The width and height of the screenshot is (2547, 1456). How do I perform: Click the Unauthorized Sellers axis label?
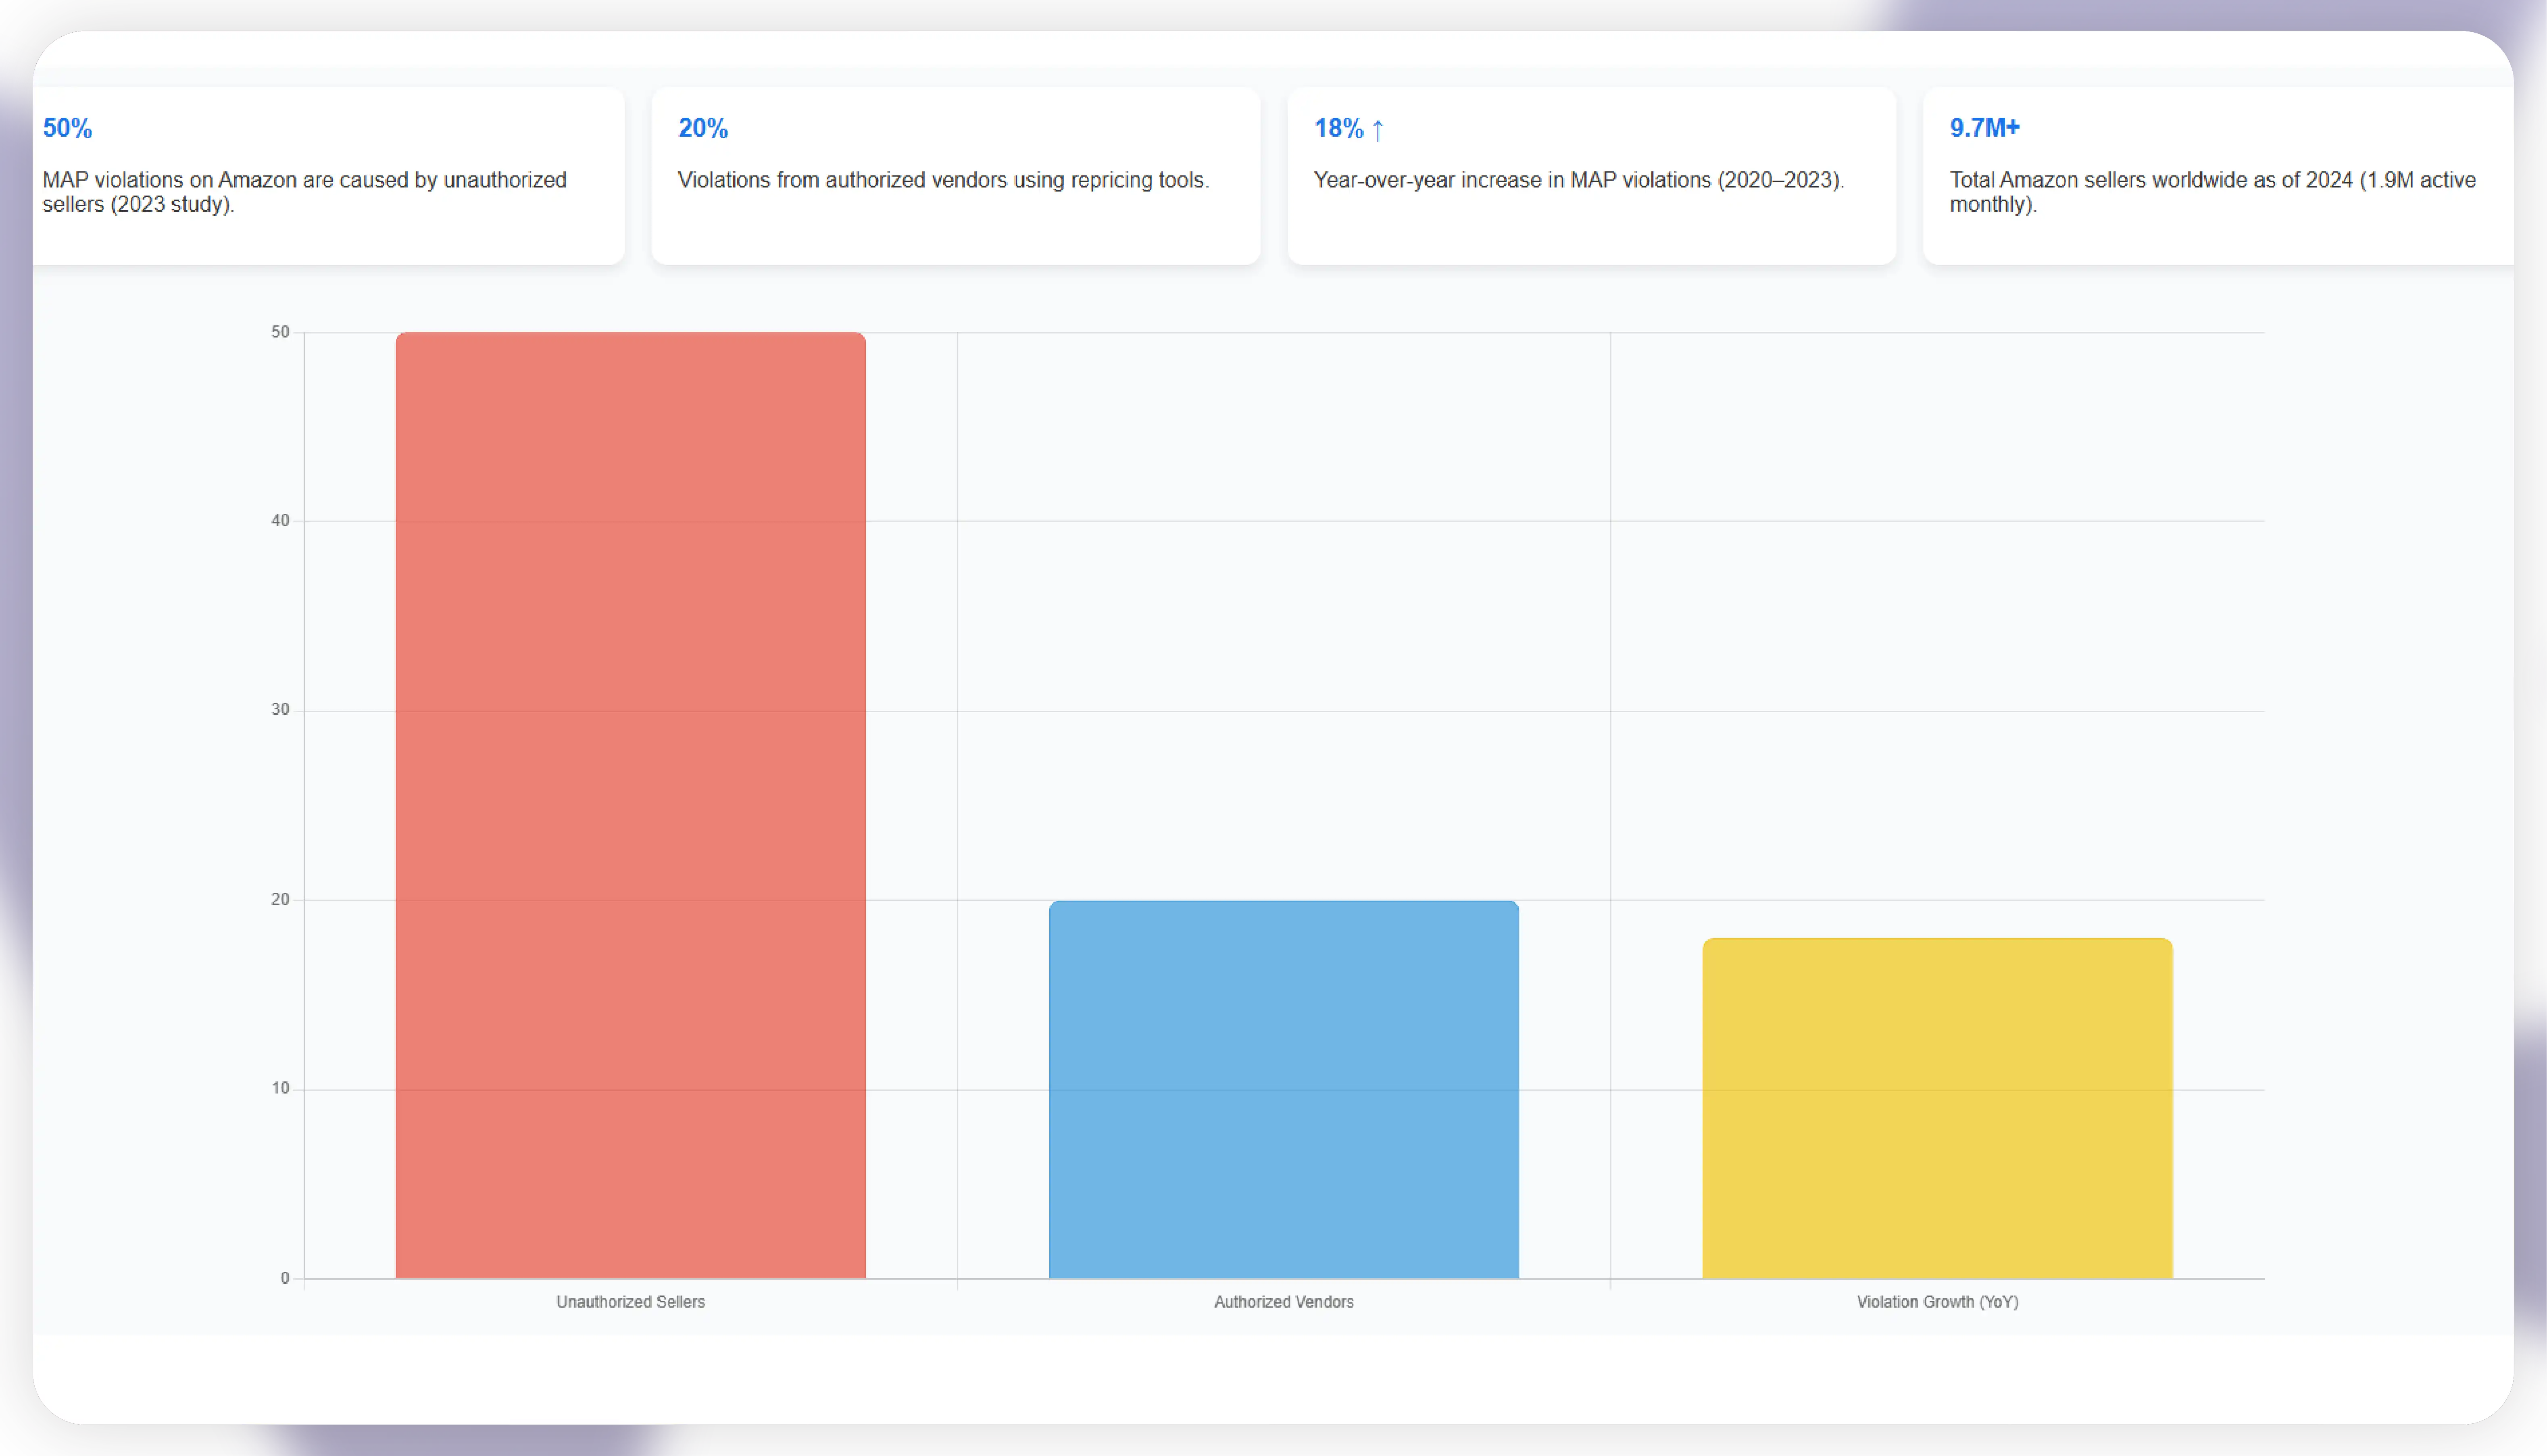[x=630, y=1302]
